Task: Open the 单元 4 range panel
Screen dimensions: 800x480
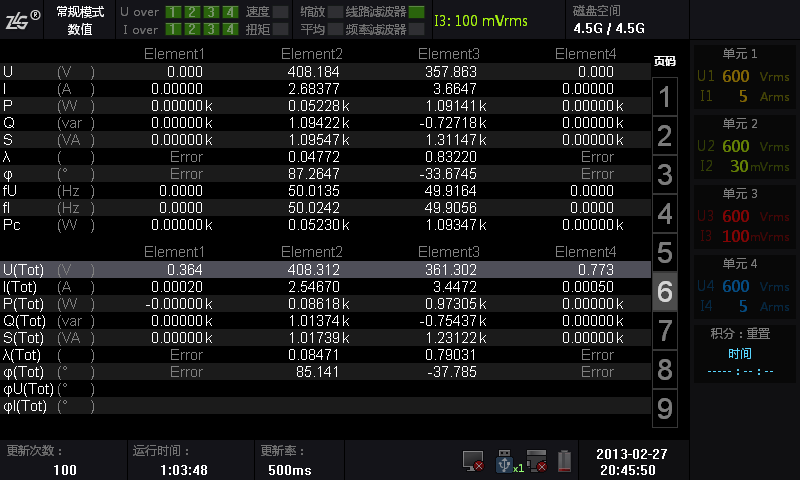Action: pyautogui.click(x=744, y=286)
